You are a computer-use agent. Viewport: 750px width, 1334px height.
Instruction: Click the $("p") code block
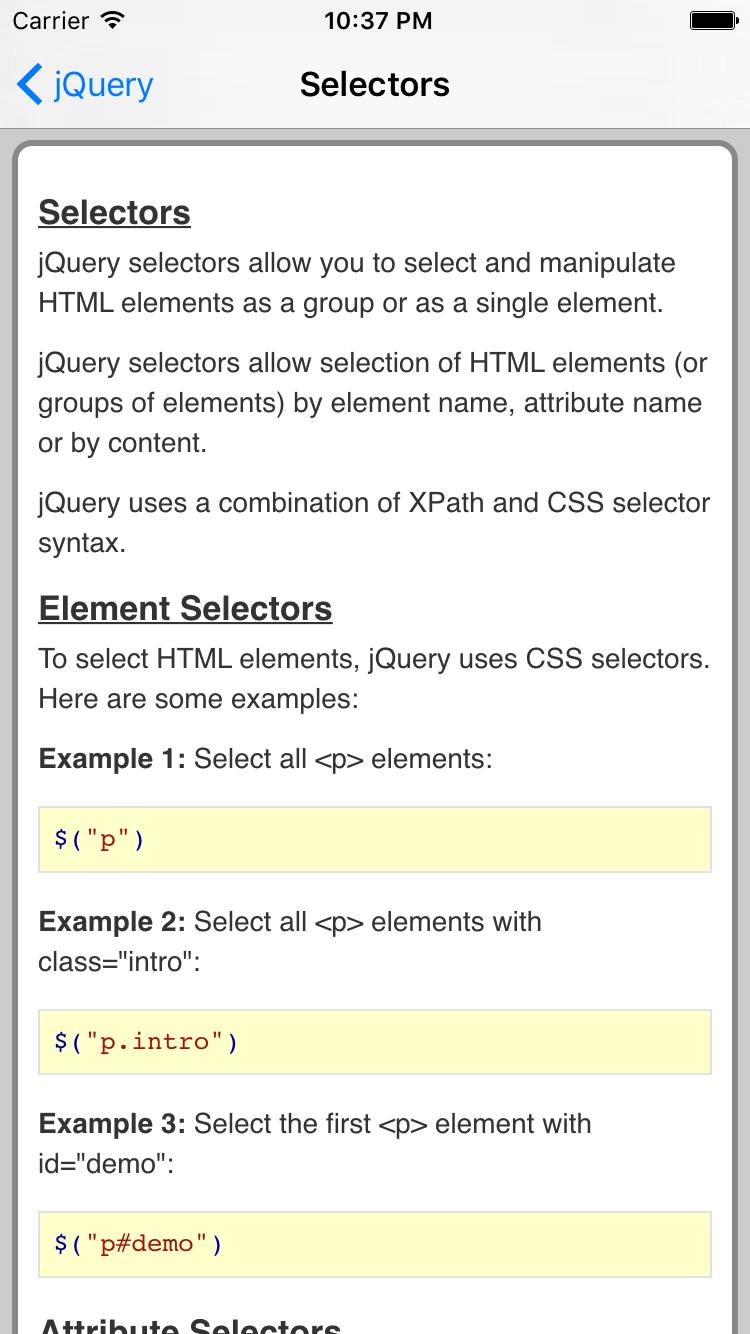point(374,838)
